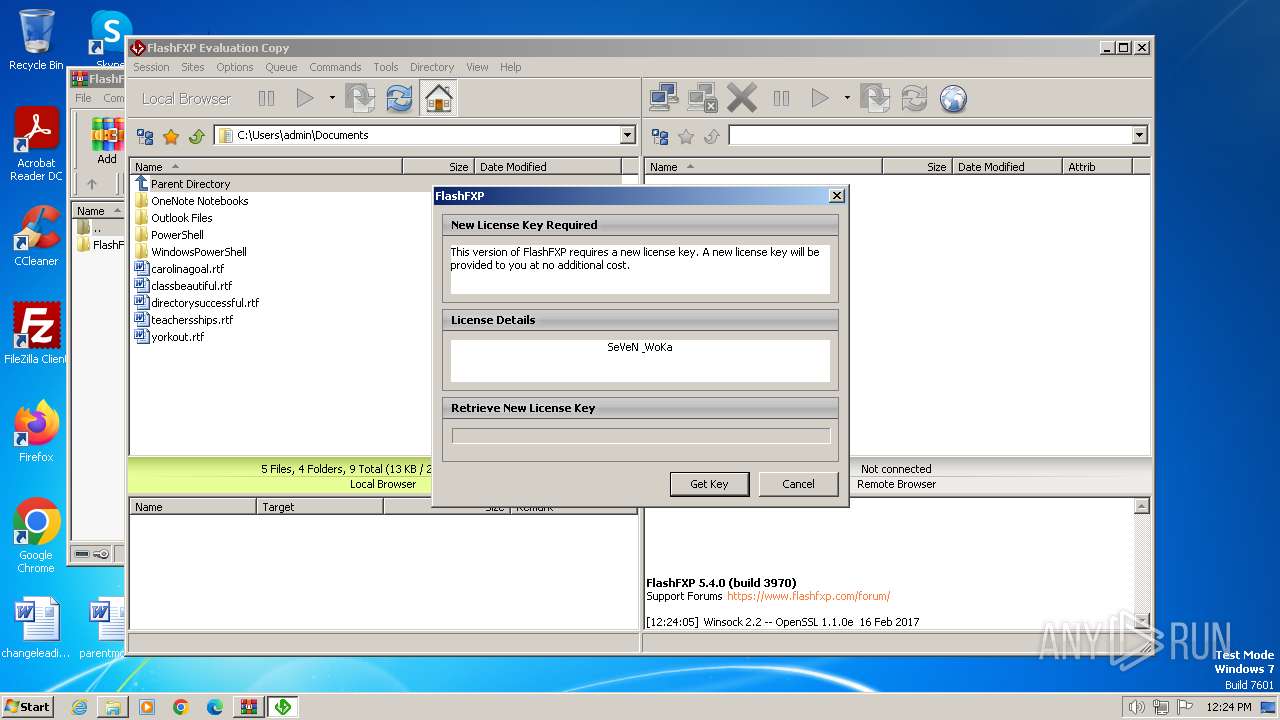1280x720 pixels.
Task: Sort remote list by Attrib column
Action: [1096, 167]
